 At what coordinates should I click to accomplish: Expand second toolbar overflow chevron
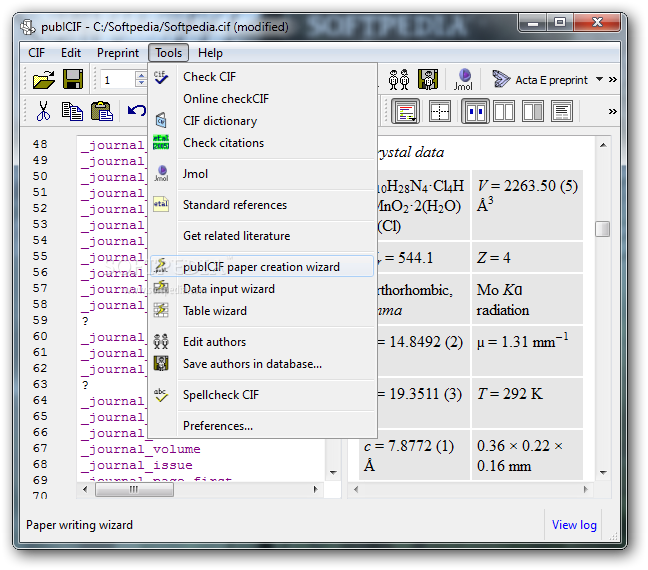point(612,111)
